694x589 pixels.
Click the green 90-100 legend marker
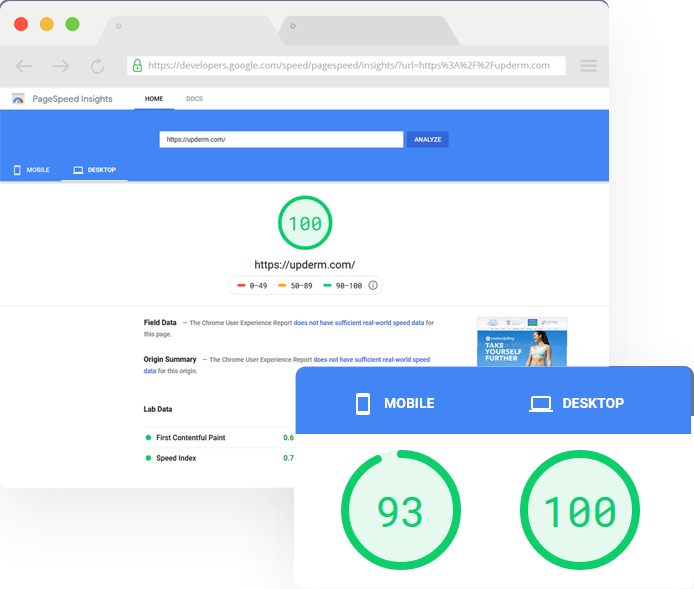327,285
